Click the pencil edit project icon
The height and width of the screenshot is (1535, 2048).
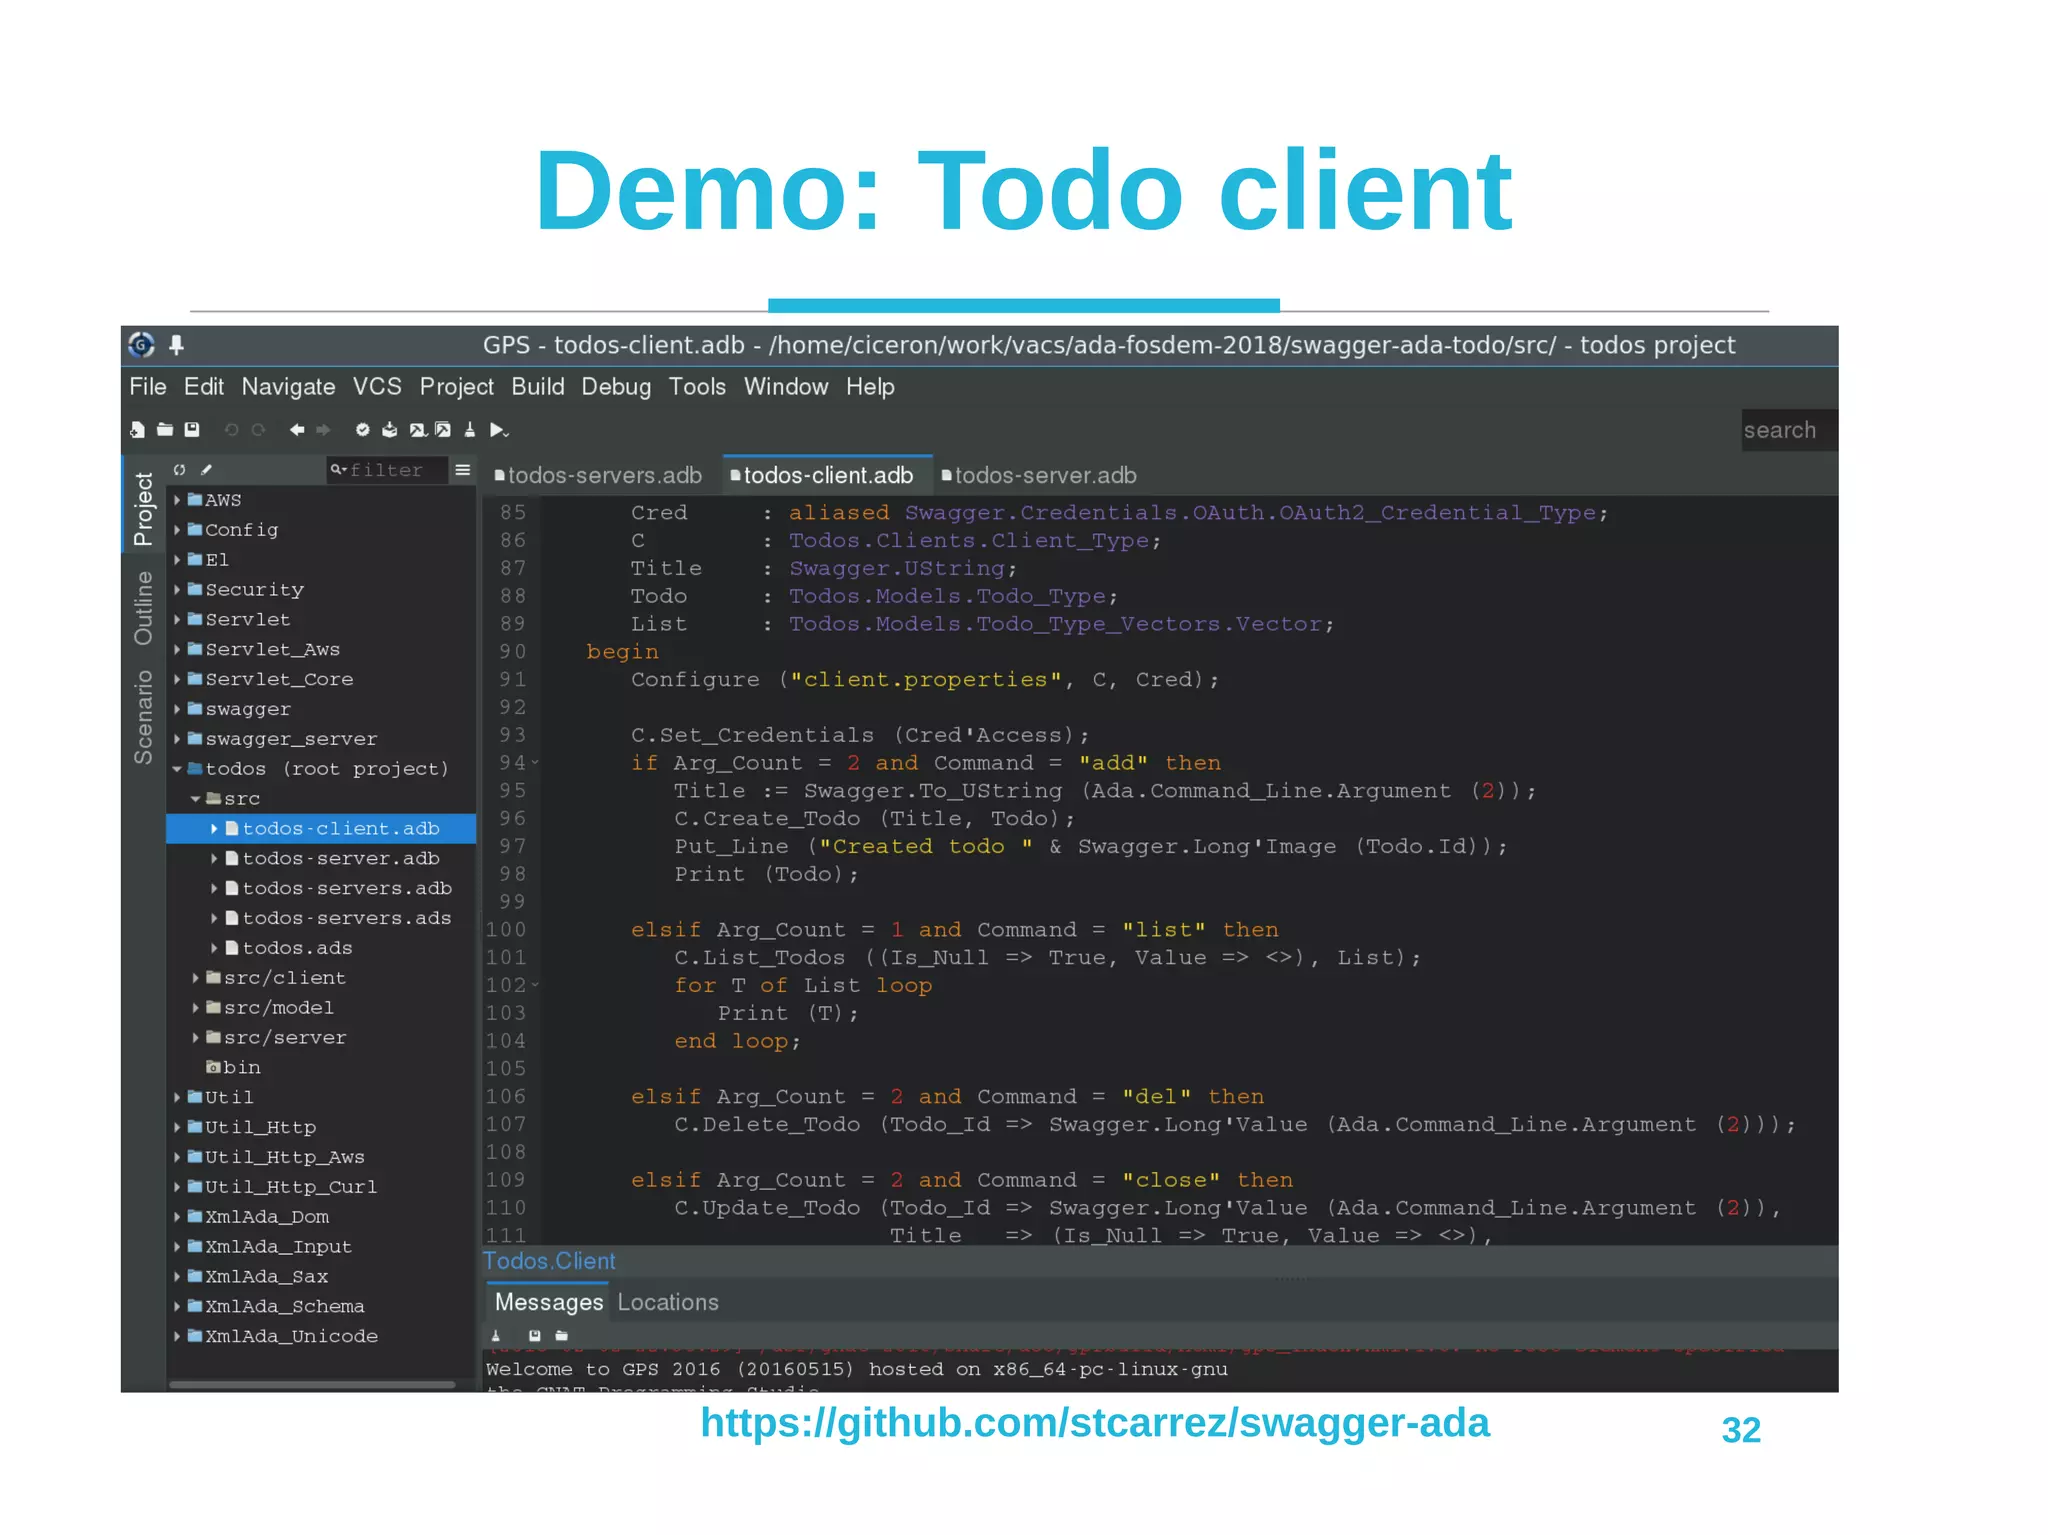click(207, 470)
